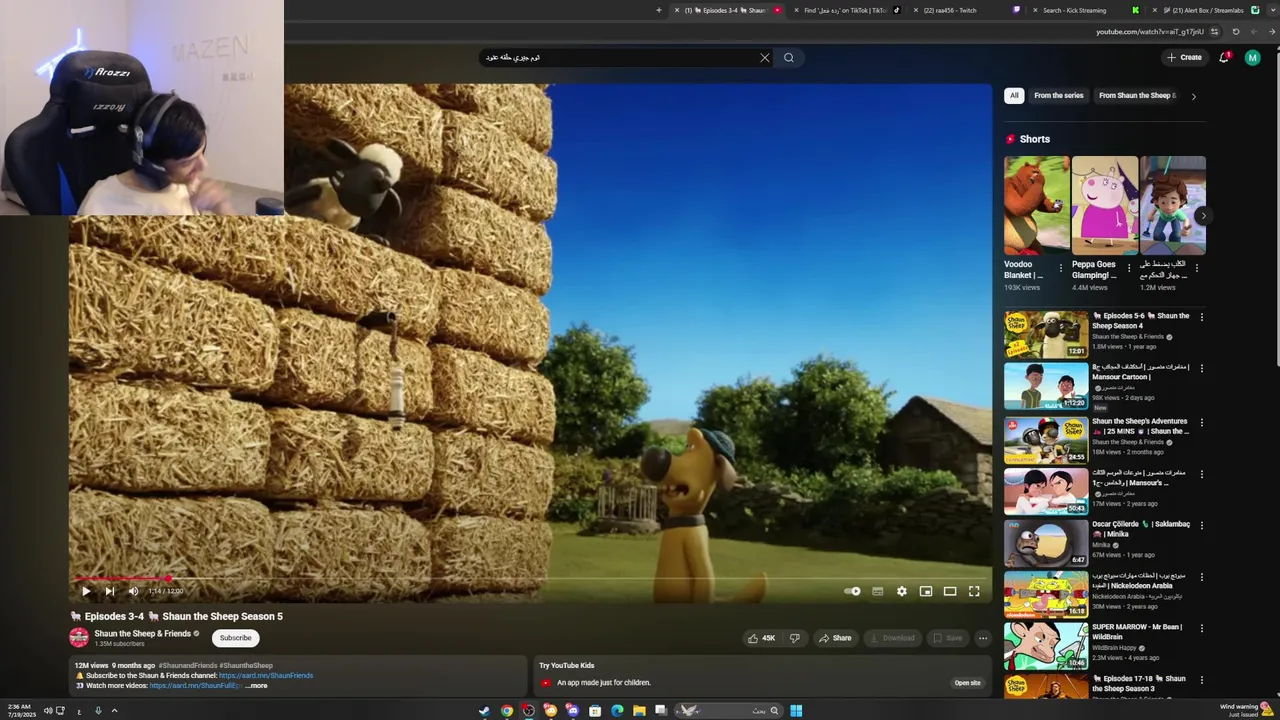Open options for Oscar Çöllerde video
The width and height of the screenshot is (1280, 720).
(x=1202, y=525)
